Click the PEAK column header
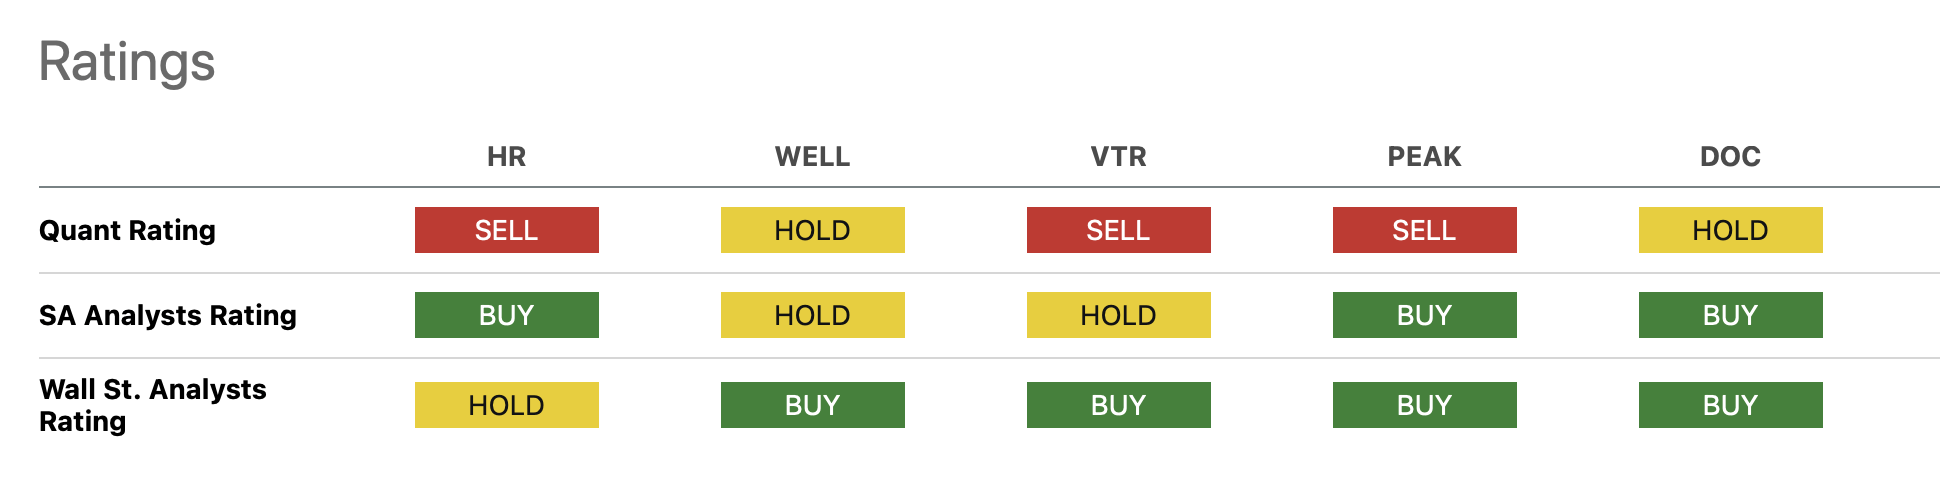This screenshot has height=482, width=1940. point(1424,157)
